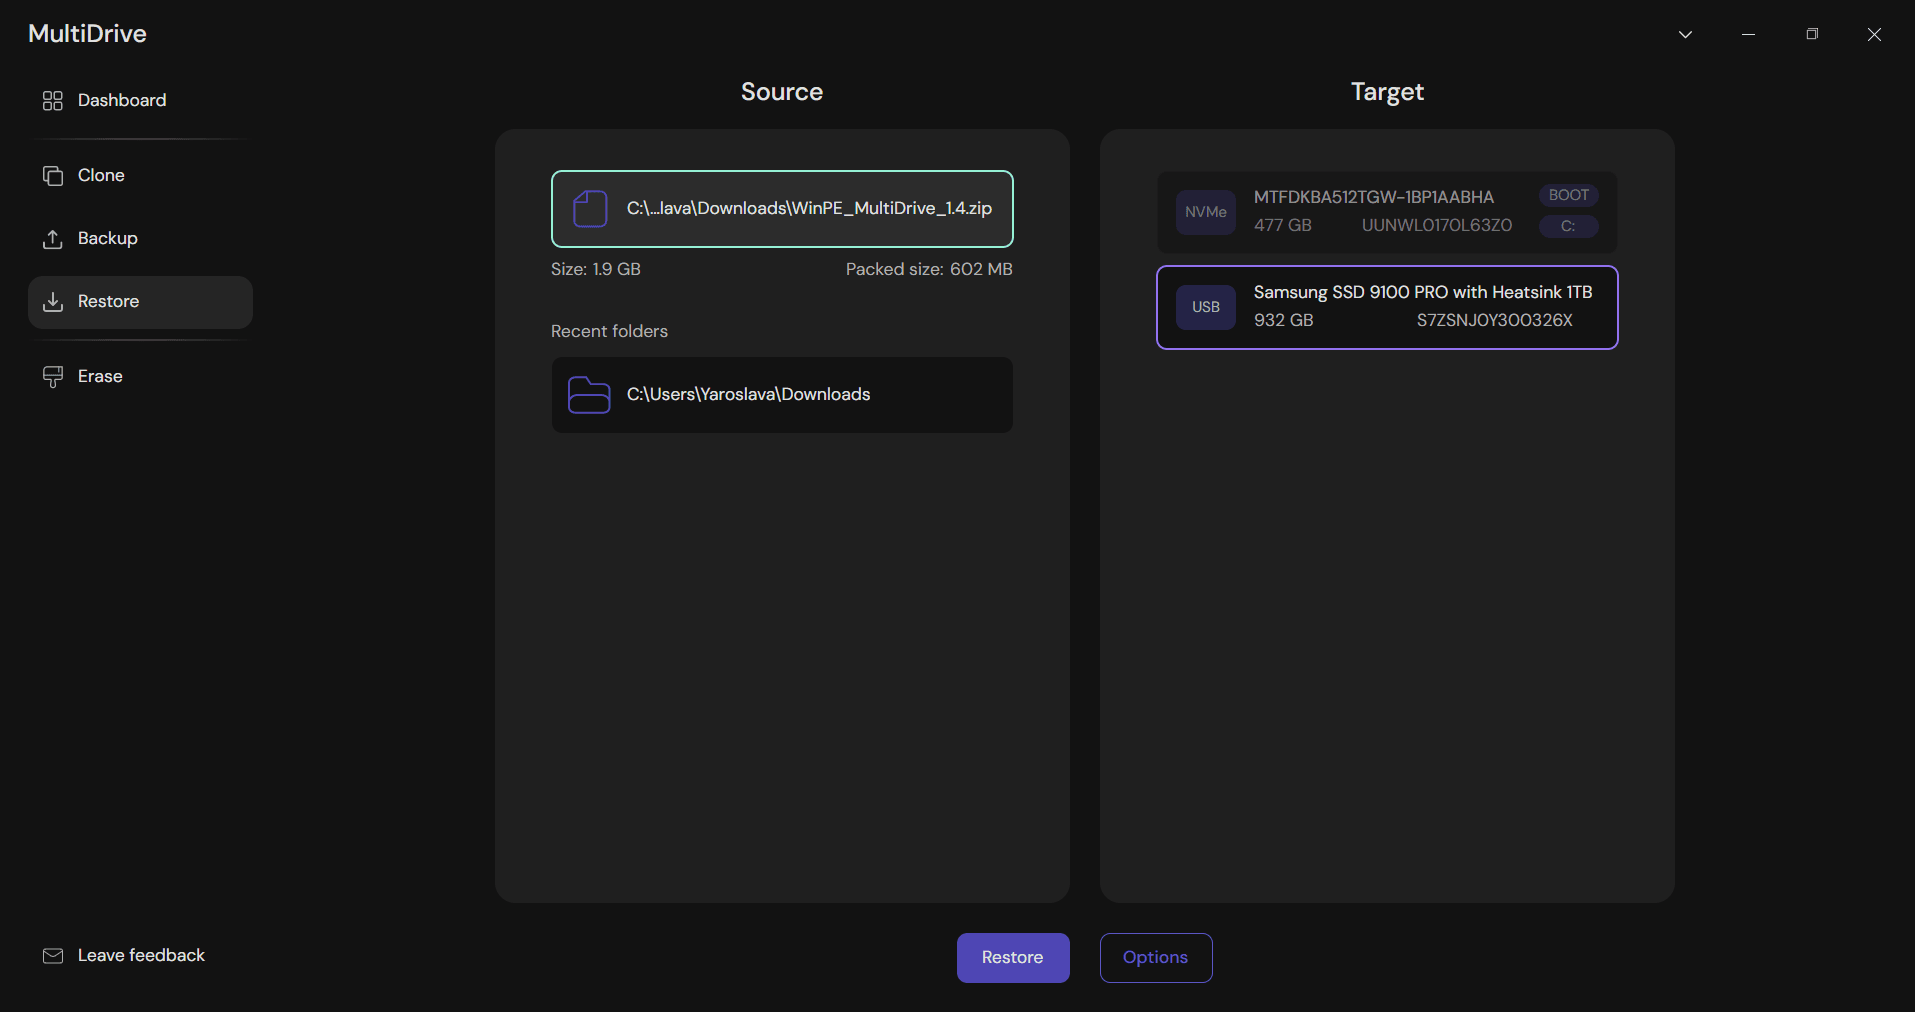Screen dimensions: 1915x1012
Task: Click the Target heading
Action: 1387,92
